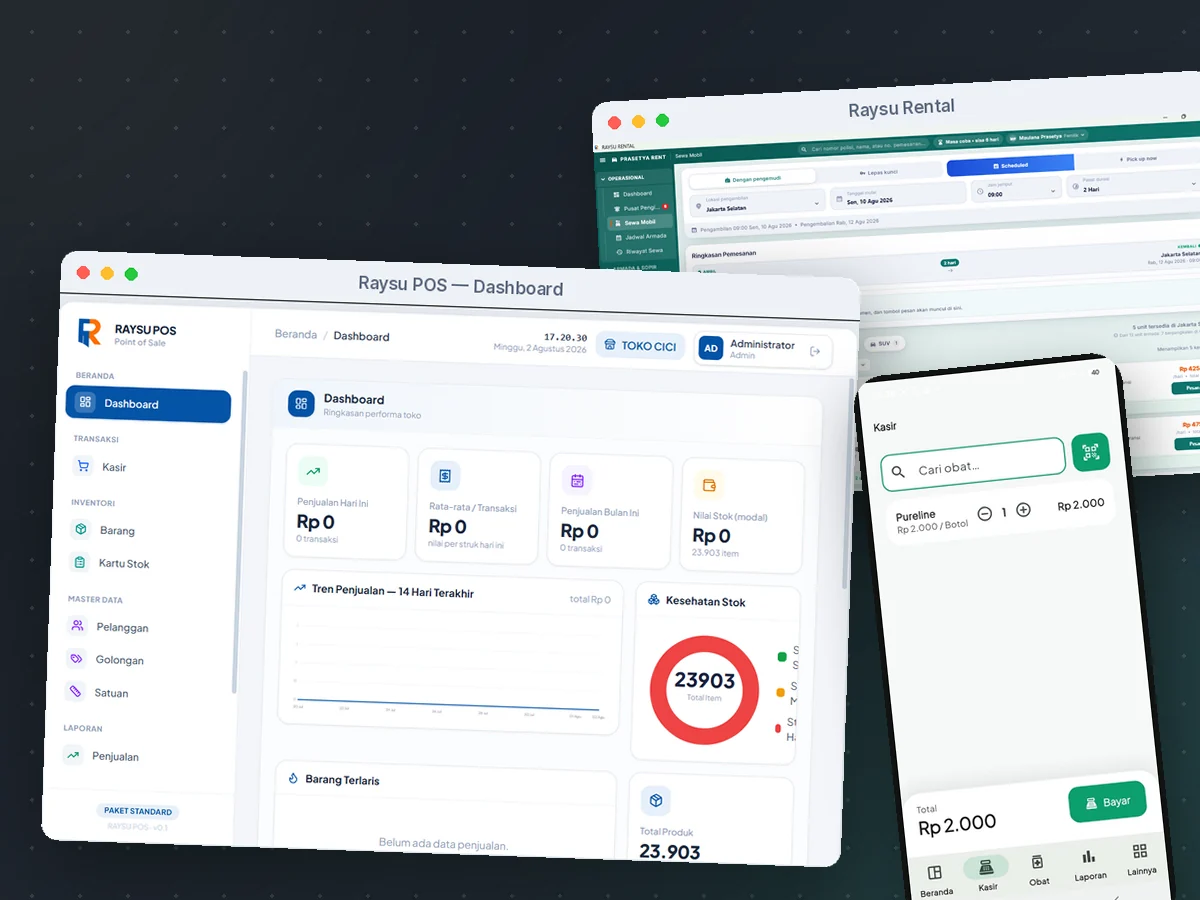Image resolution: width=1200 pixels, height=900 pixels.
Task: Click the Cari obat search field on phone
Action: point(973,462)
